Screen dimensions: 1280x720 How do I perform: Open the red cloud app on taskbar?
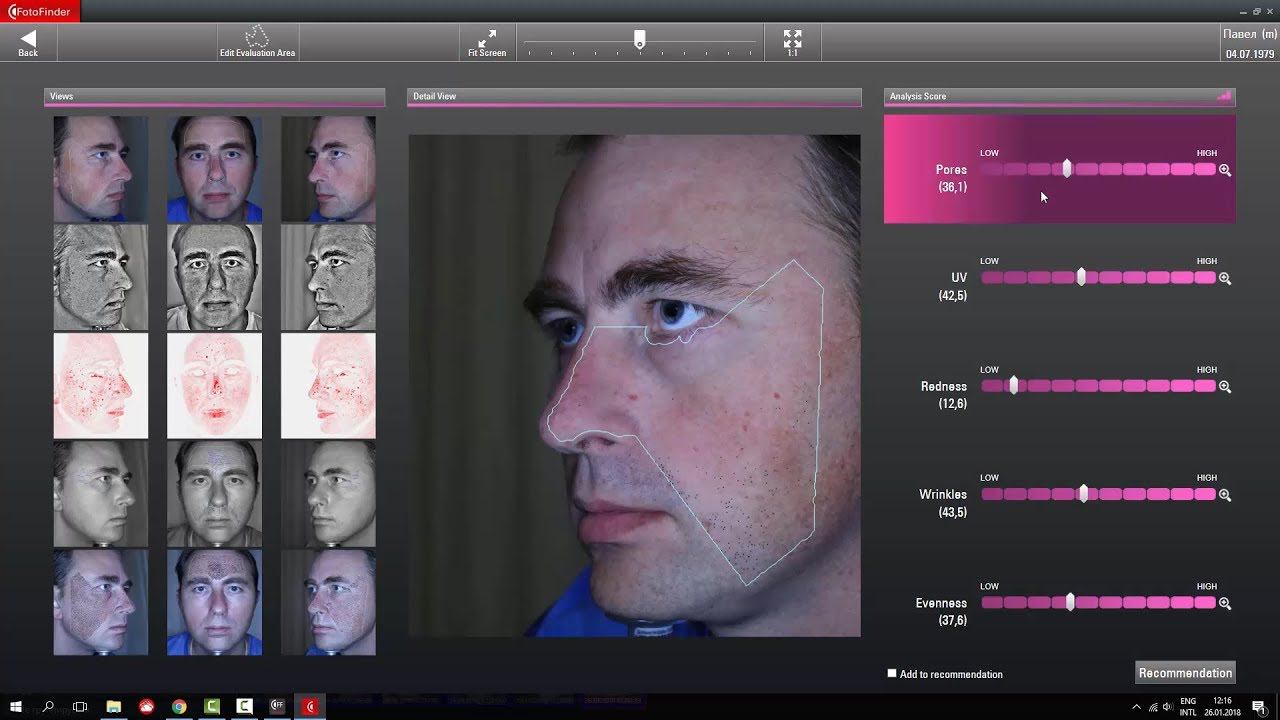(146, 707)
